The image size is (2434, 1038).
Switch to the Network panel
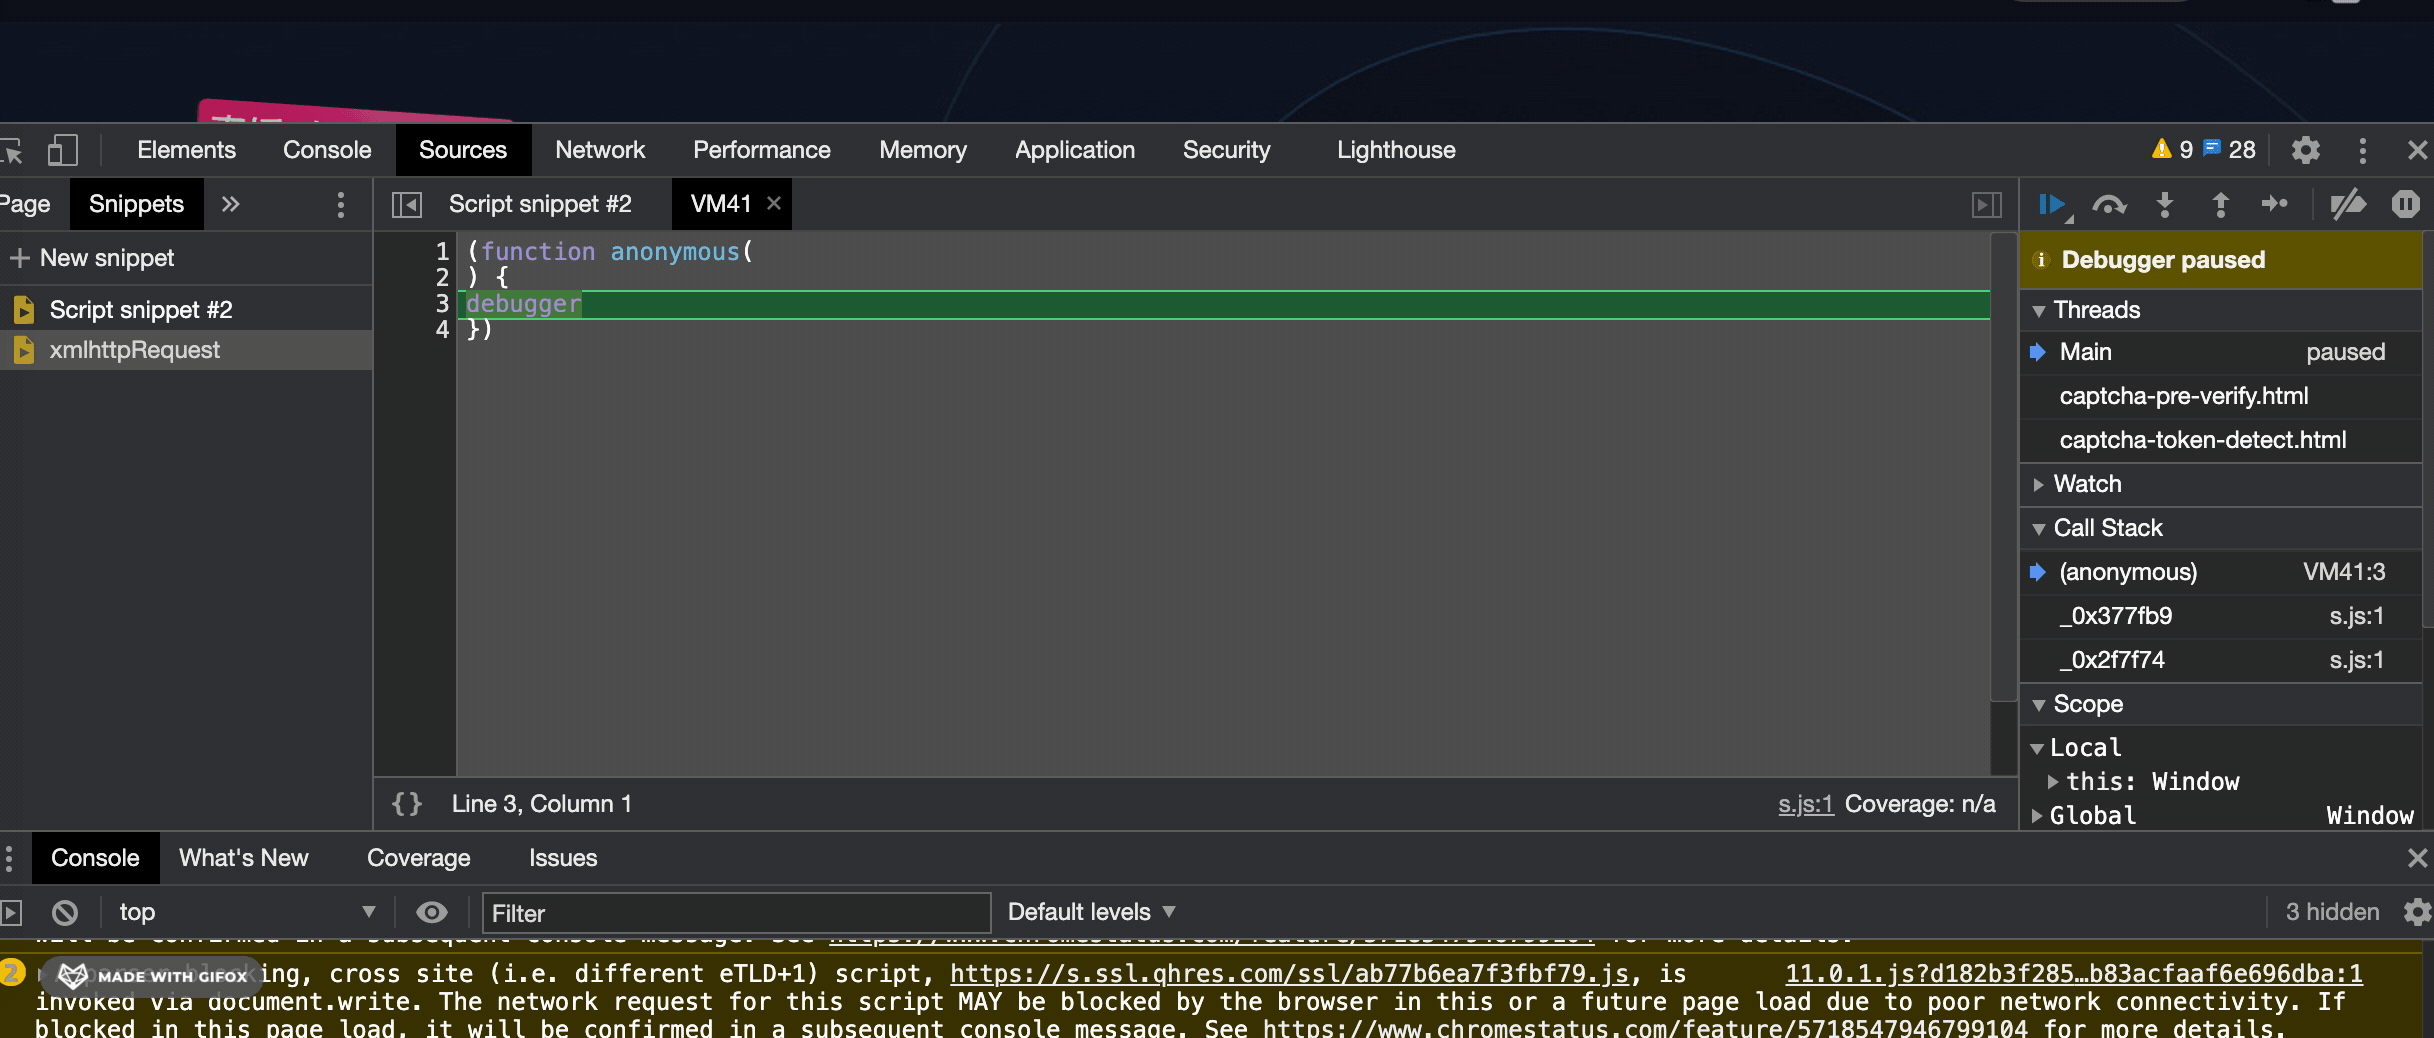coord(600,150)
